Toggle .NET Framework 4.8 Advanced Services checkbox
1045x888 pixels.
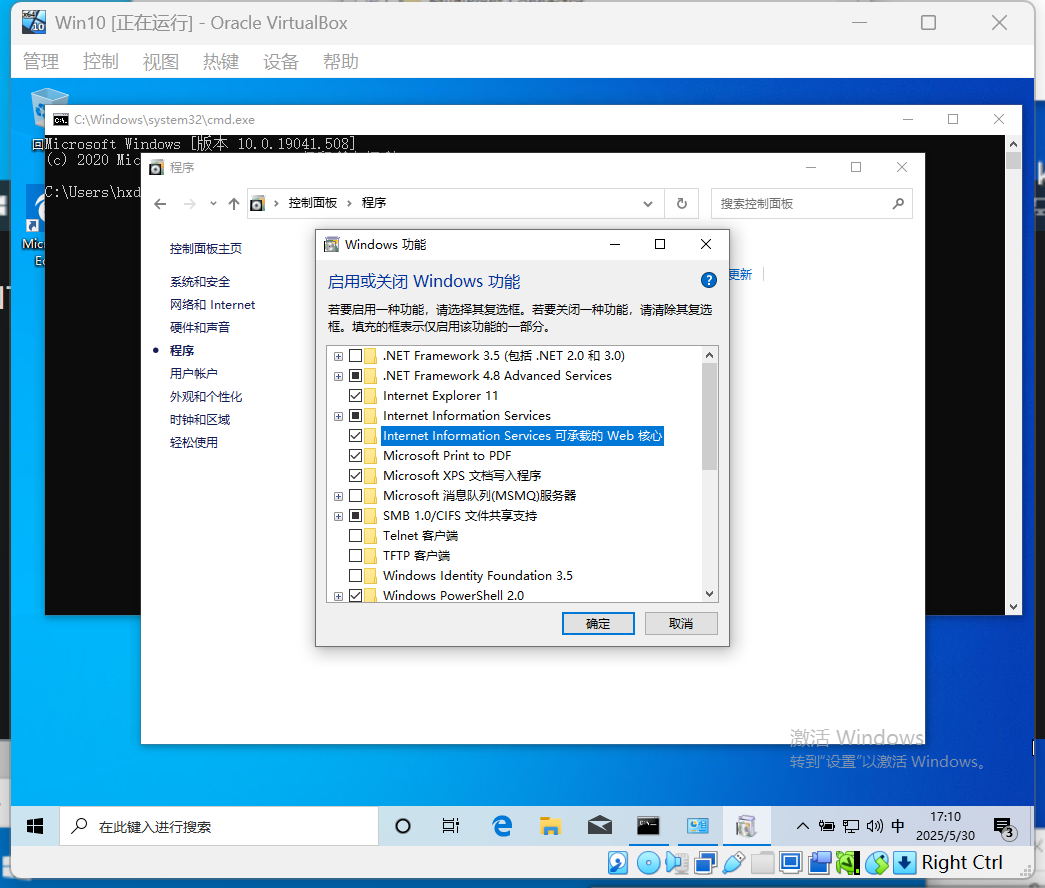click(355, 376)
